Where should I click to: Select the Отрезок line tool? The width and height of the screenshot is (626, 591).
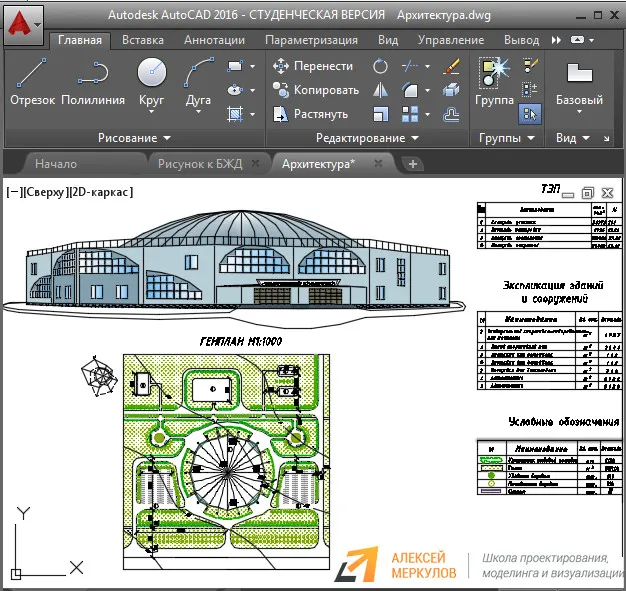point(32,83)
